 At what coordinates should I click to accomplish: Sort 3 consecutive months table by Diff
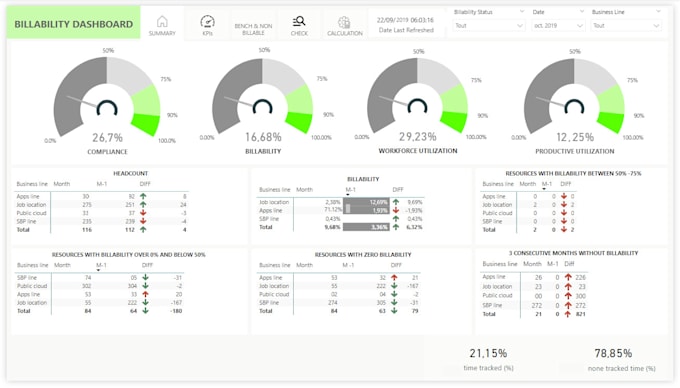point(569,264)
